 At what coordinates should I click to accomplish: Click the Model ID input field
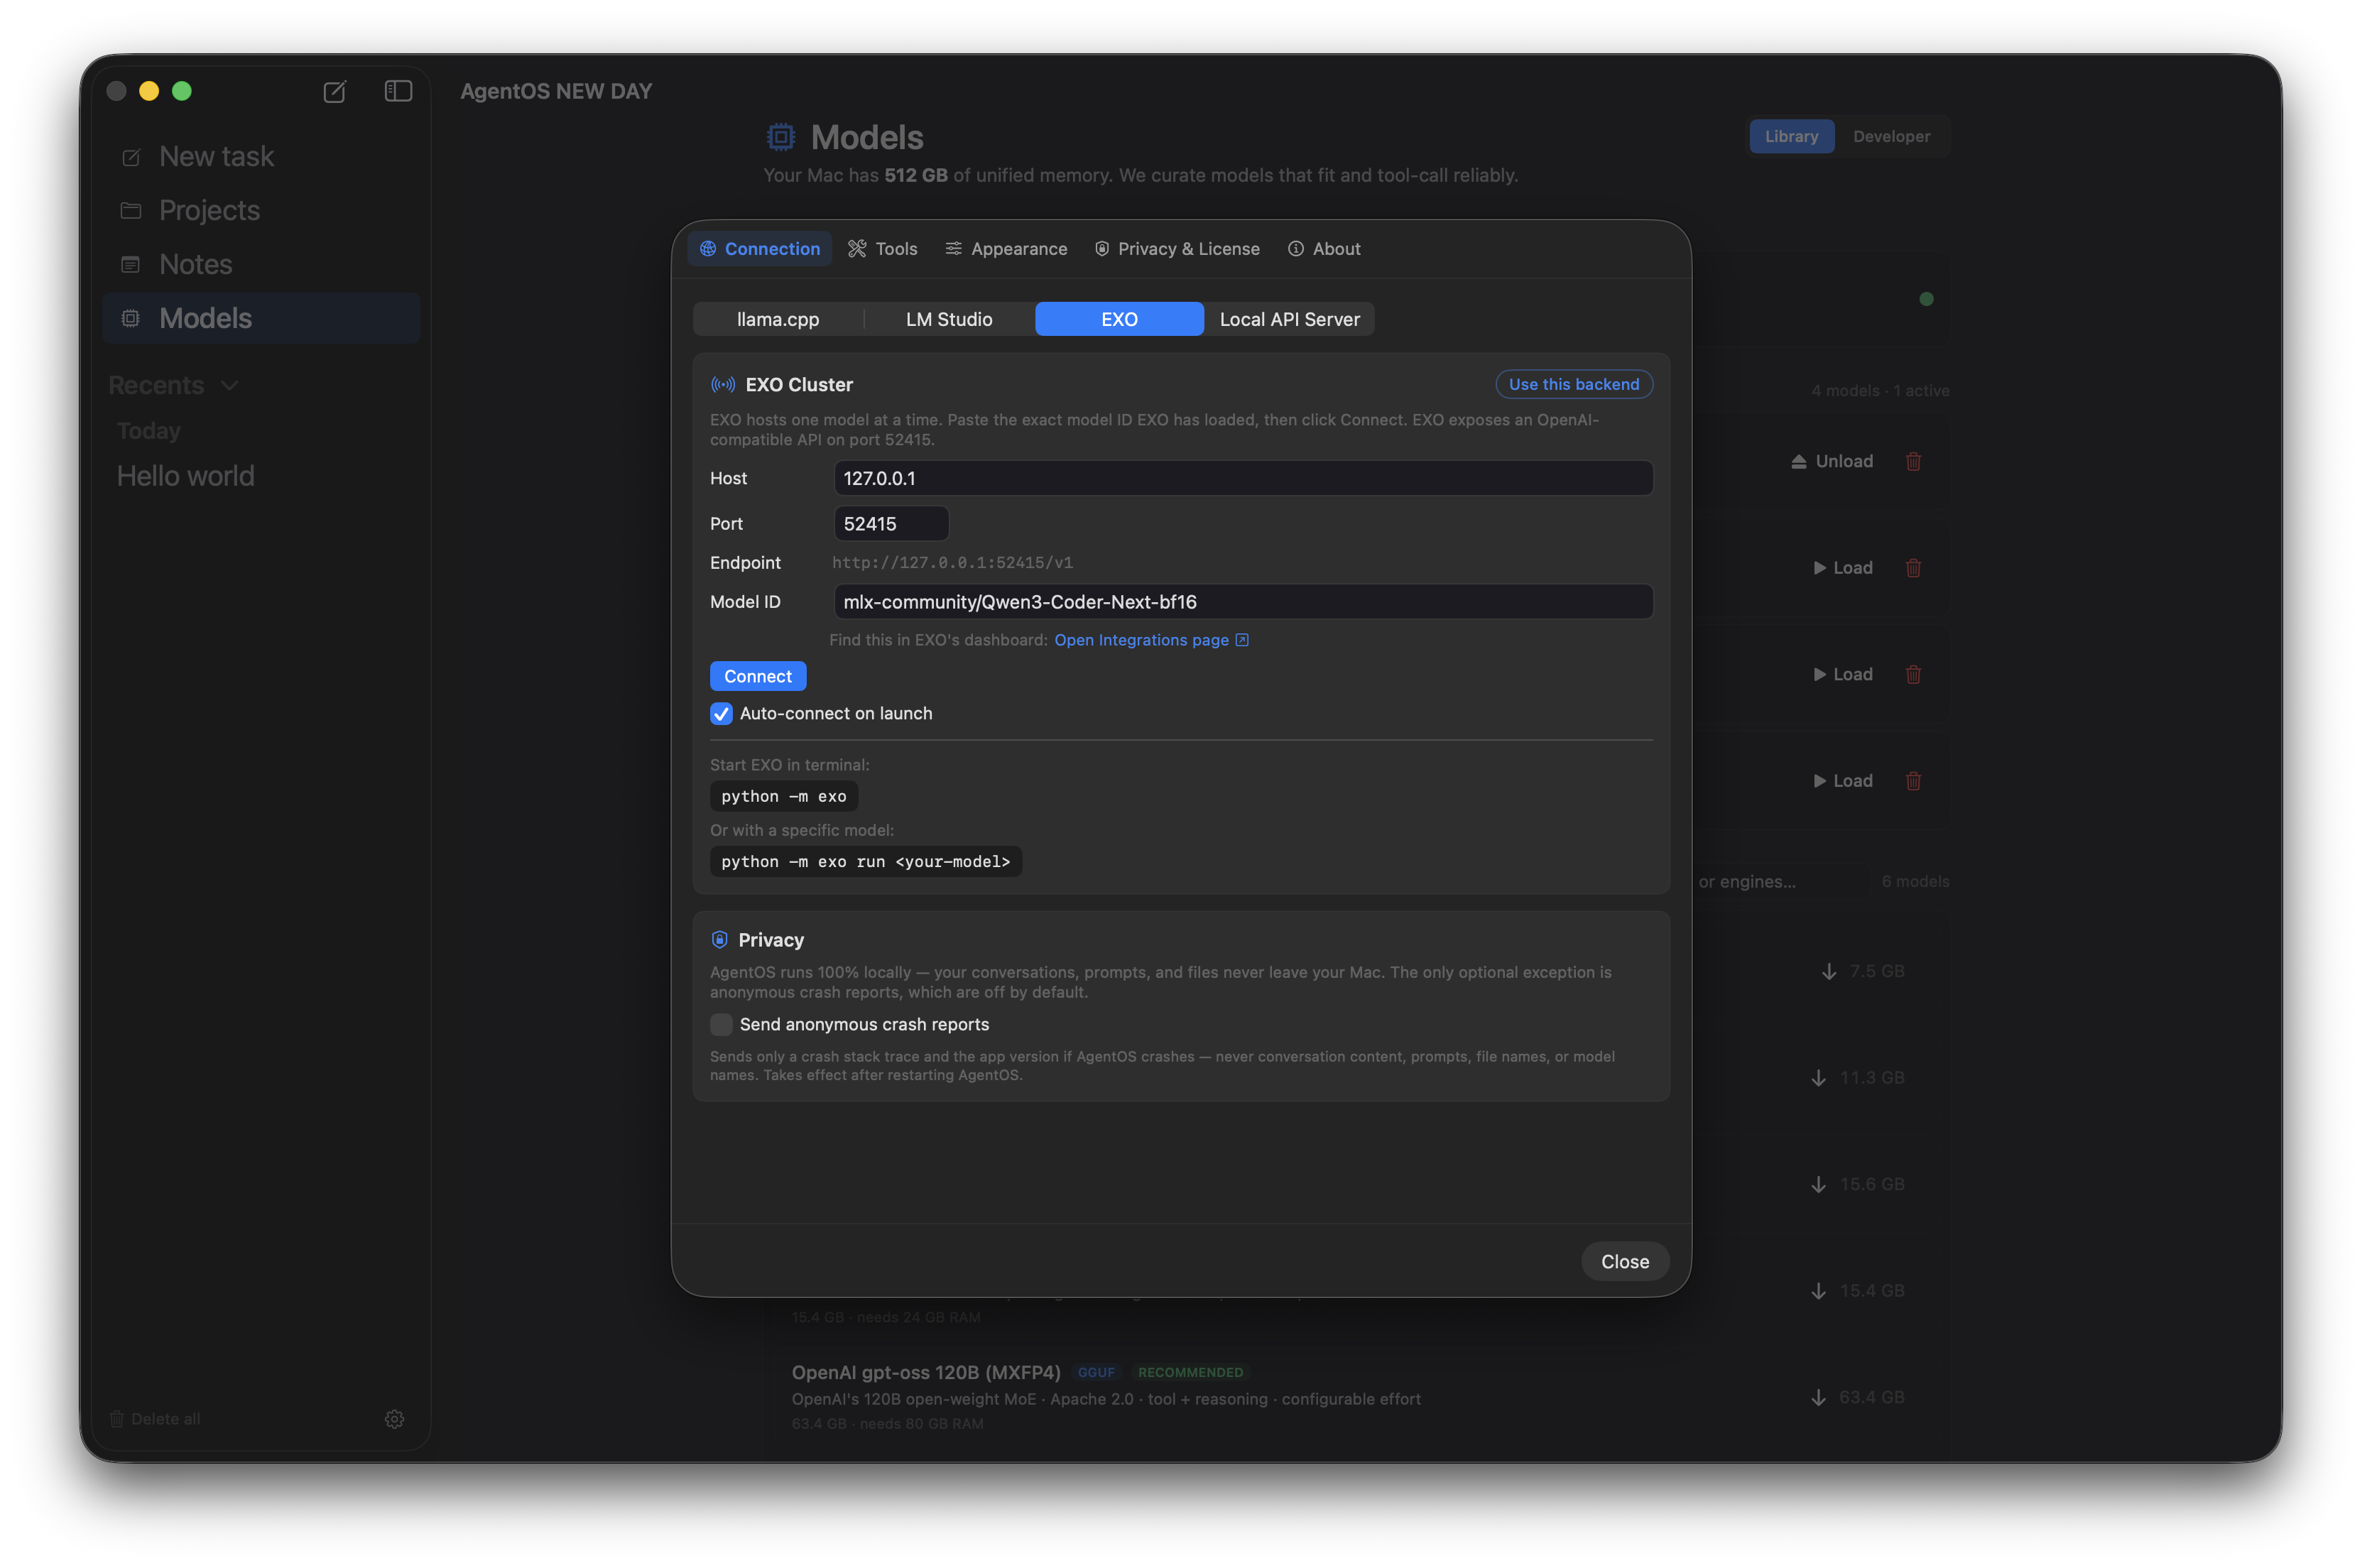click(1243, 602)
